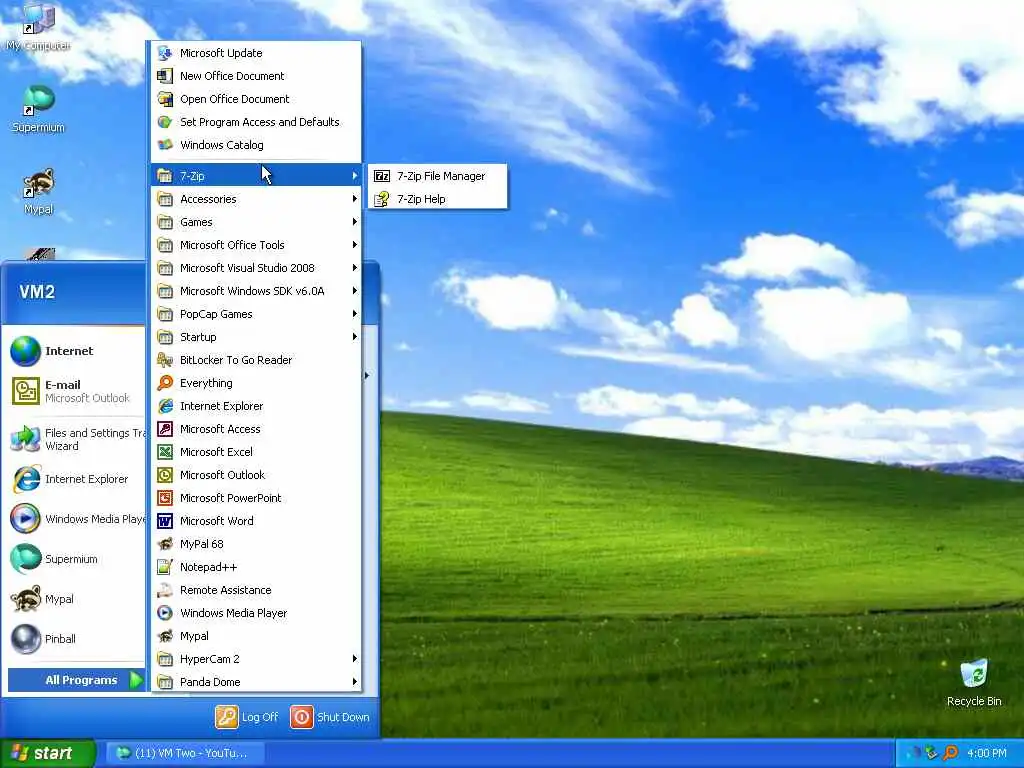
Task: Click the Shut Down button
Action: [330, 716]
